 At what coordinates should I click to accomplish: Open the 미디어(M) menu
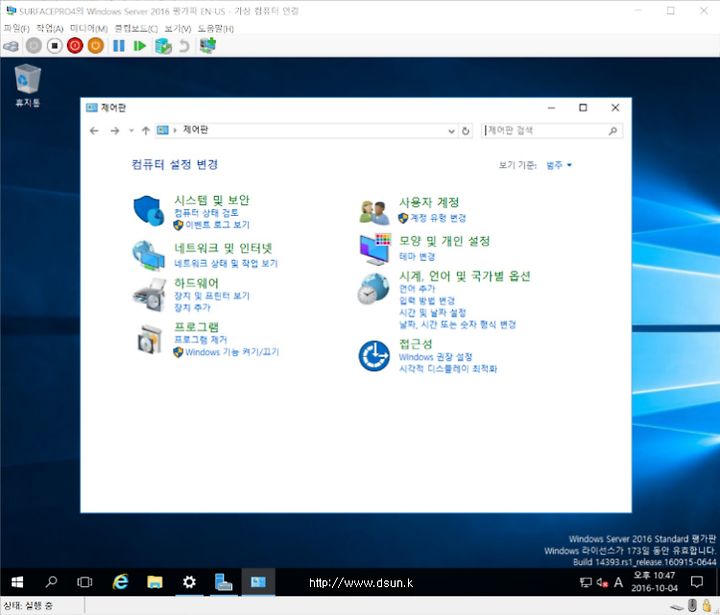click(x=89, y=28)
